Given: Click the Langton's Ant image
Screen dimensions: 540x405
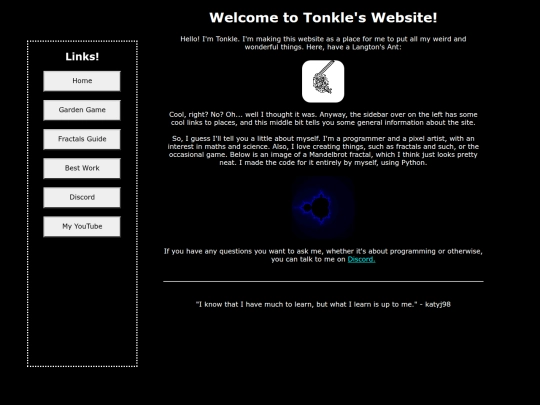Looking at the screenshot, I should [323, 81].
